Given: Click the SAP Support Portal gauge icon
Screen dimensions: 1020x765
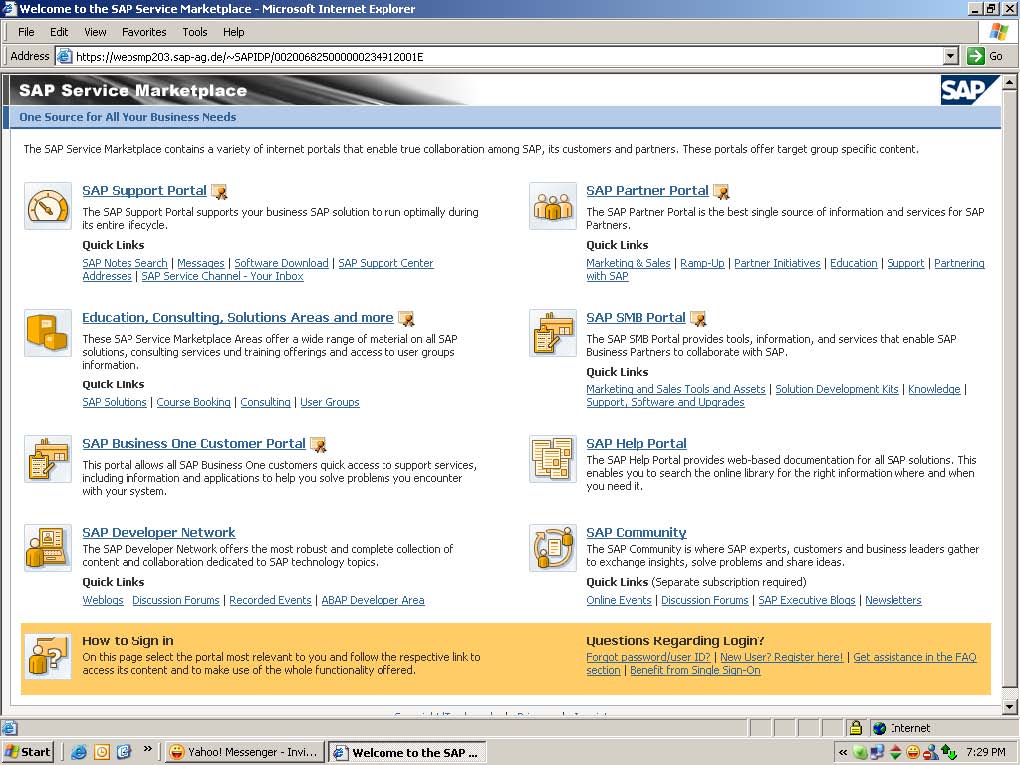Looking at the screenshot, I should point(48,206).
